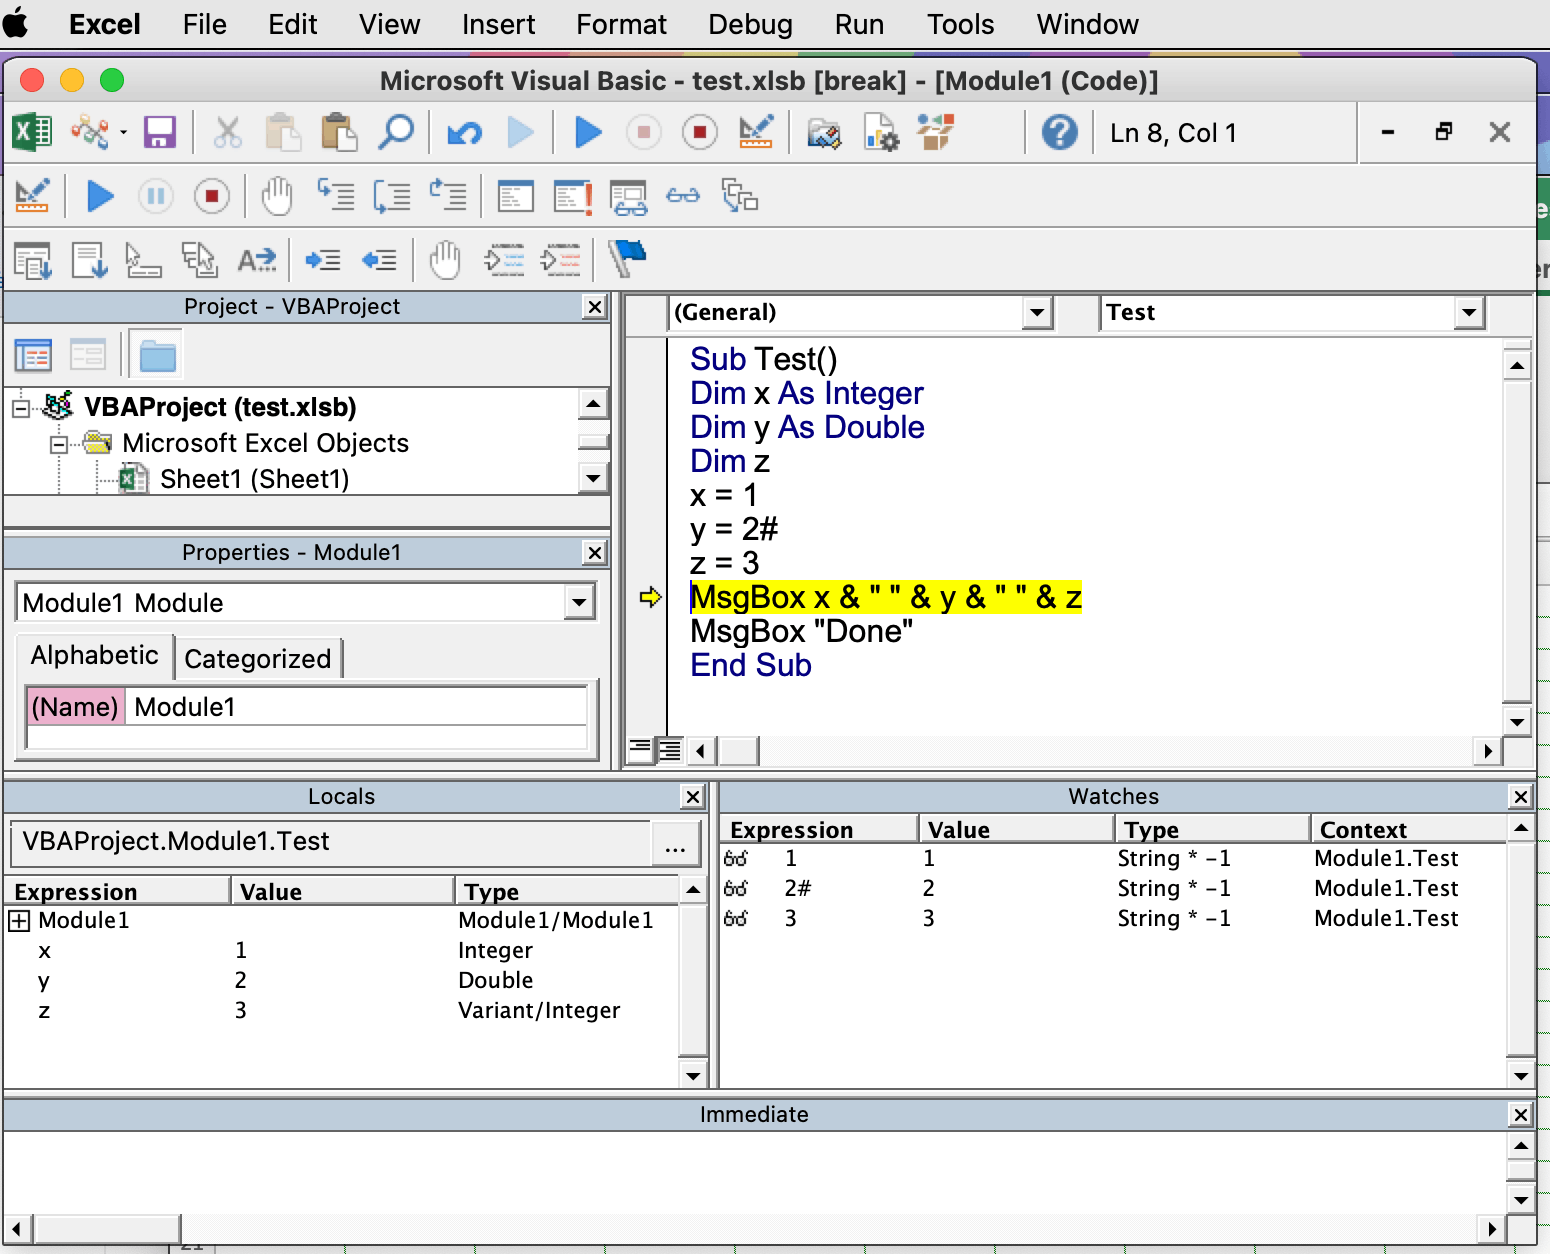Image resolution: width=1550 pixels, height=1254 pixels.
Task: Click the Indent icon in the Edit toolbar
Action: point(323,260)
